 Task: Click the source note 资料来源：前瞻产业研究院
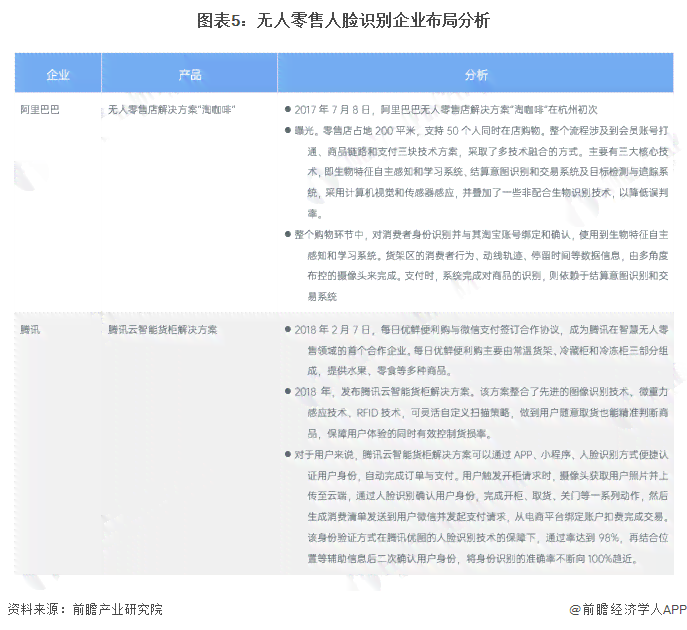(85, 609)
